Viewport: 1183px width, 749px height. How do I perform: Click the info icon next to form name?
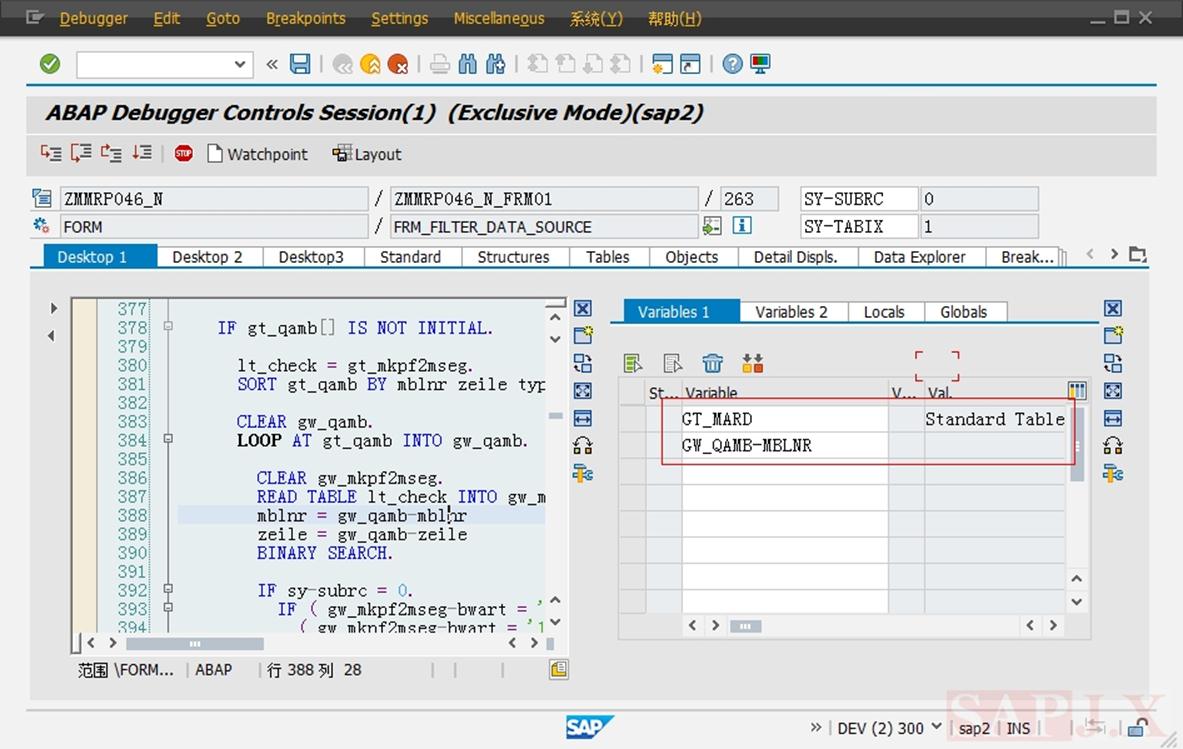742,226
